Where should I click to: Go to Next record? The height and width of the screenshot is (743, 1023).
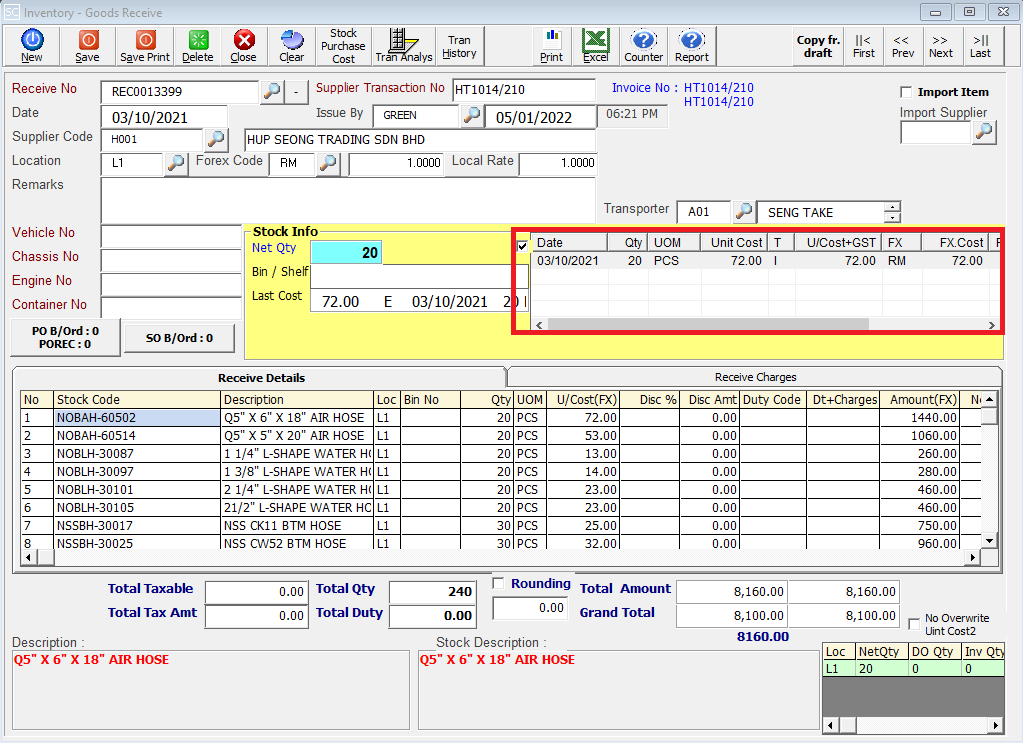click(941, 46)
